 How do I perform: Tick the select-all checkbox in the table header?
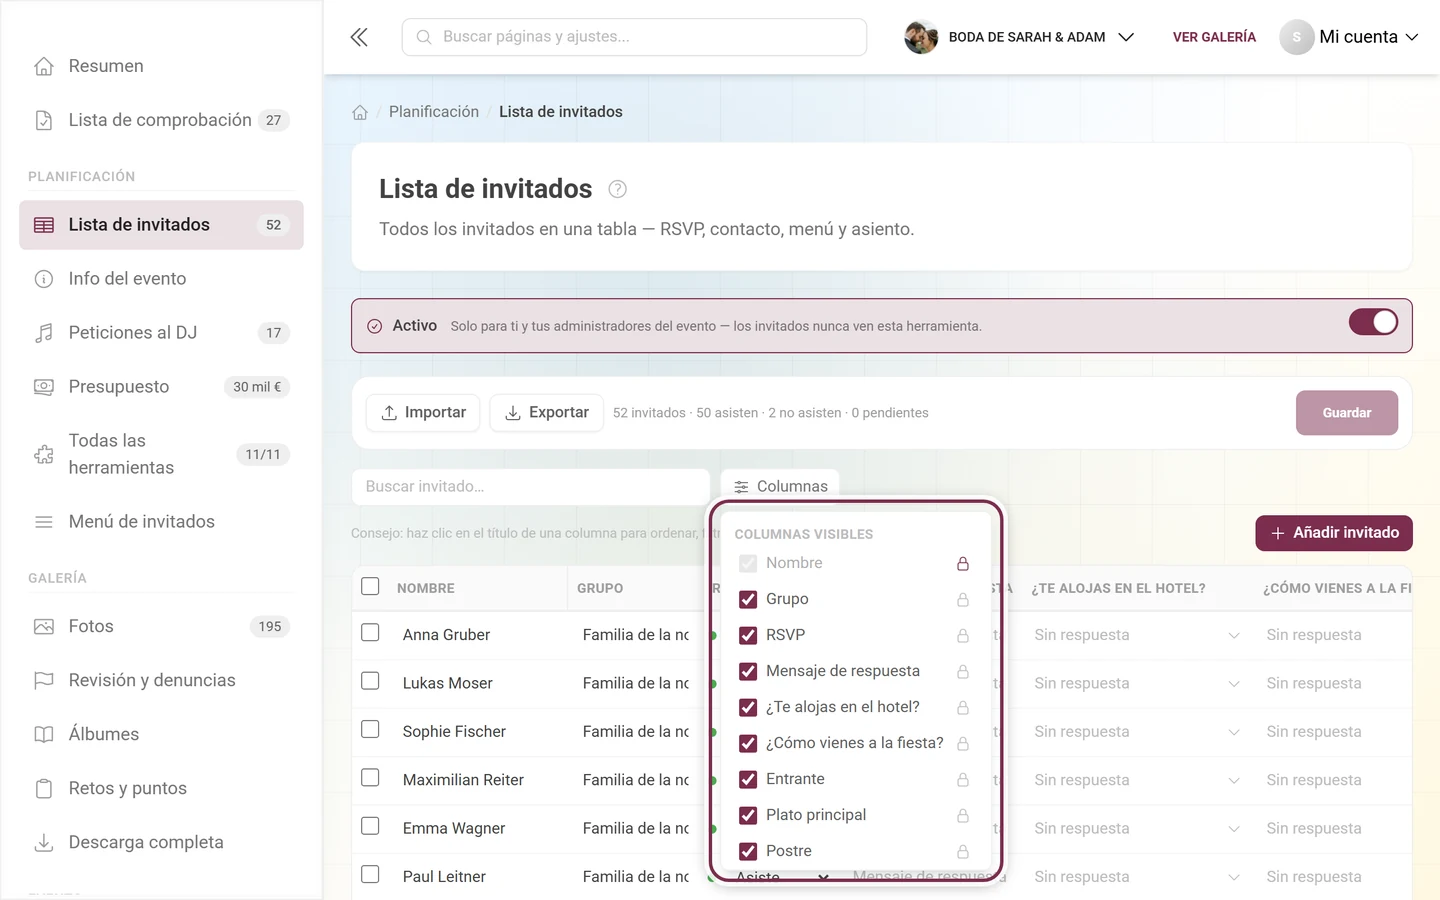(x=370, y=586)
